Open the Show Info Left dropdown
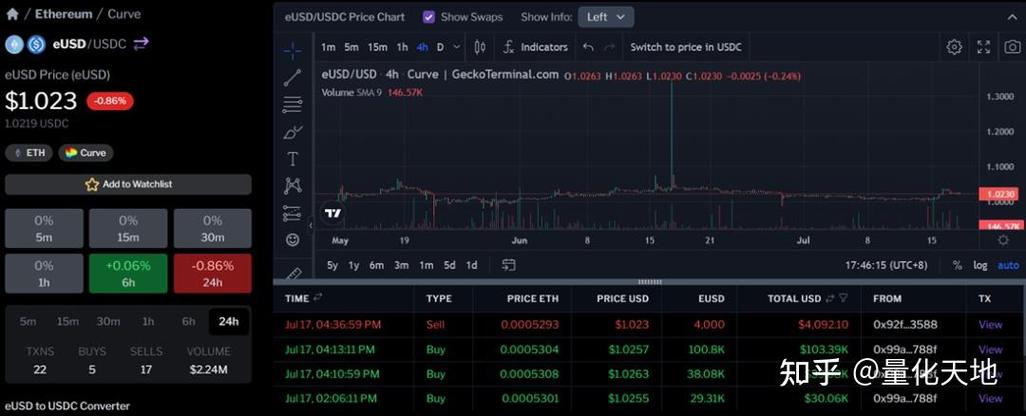Viewport: 1026px width, 416px height. 606,17
